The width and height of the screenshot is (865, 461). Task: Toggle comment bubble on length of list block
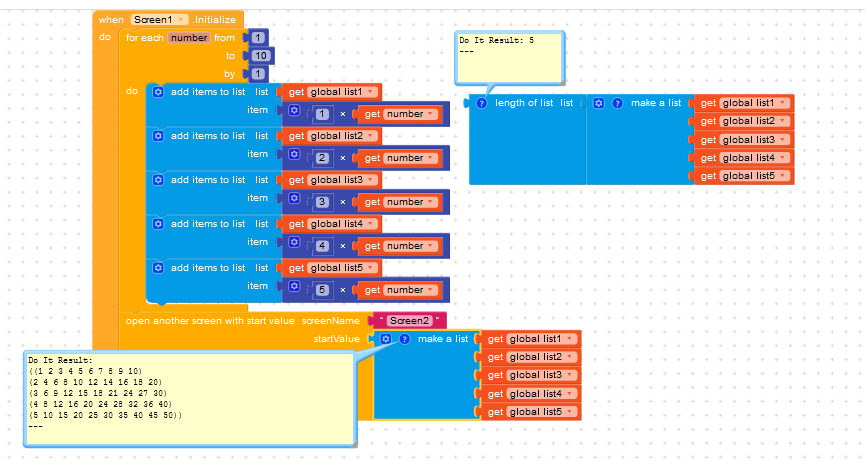(481, 103)
